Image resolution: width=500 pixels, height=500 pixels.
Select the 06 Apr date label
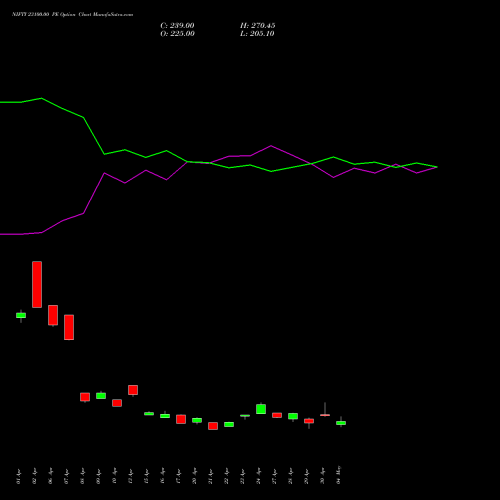click(x=50, y=477)
